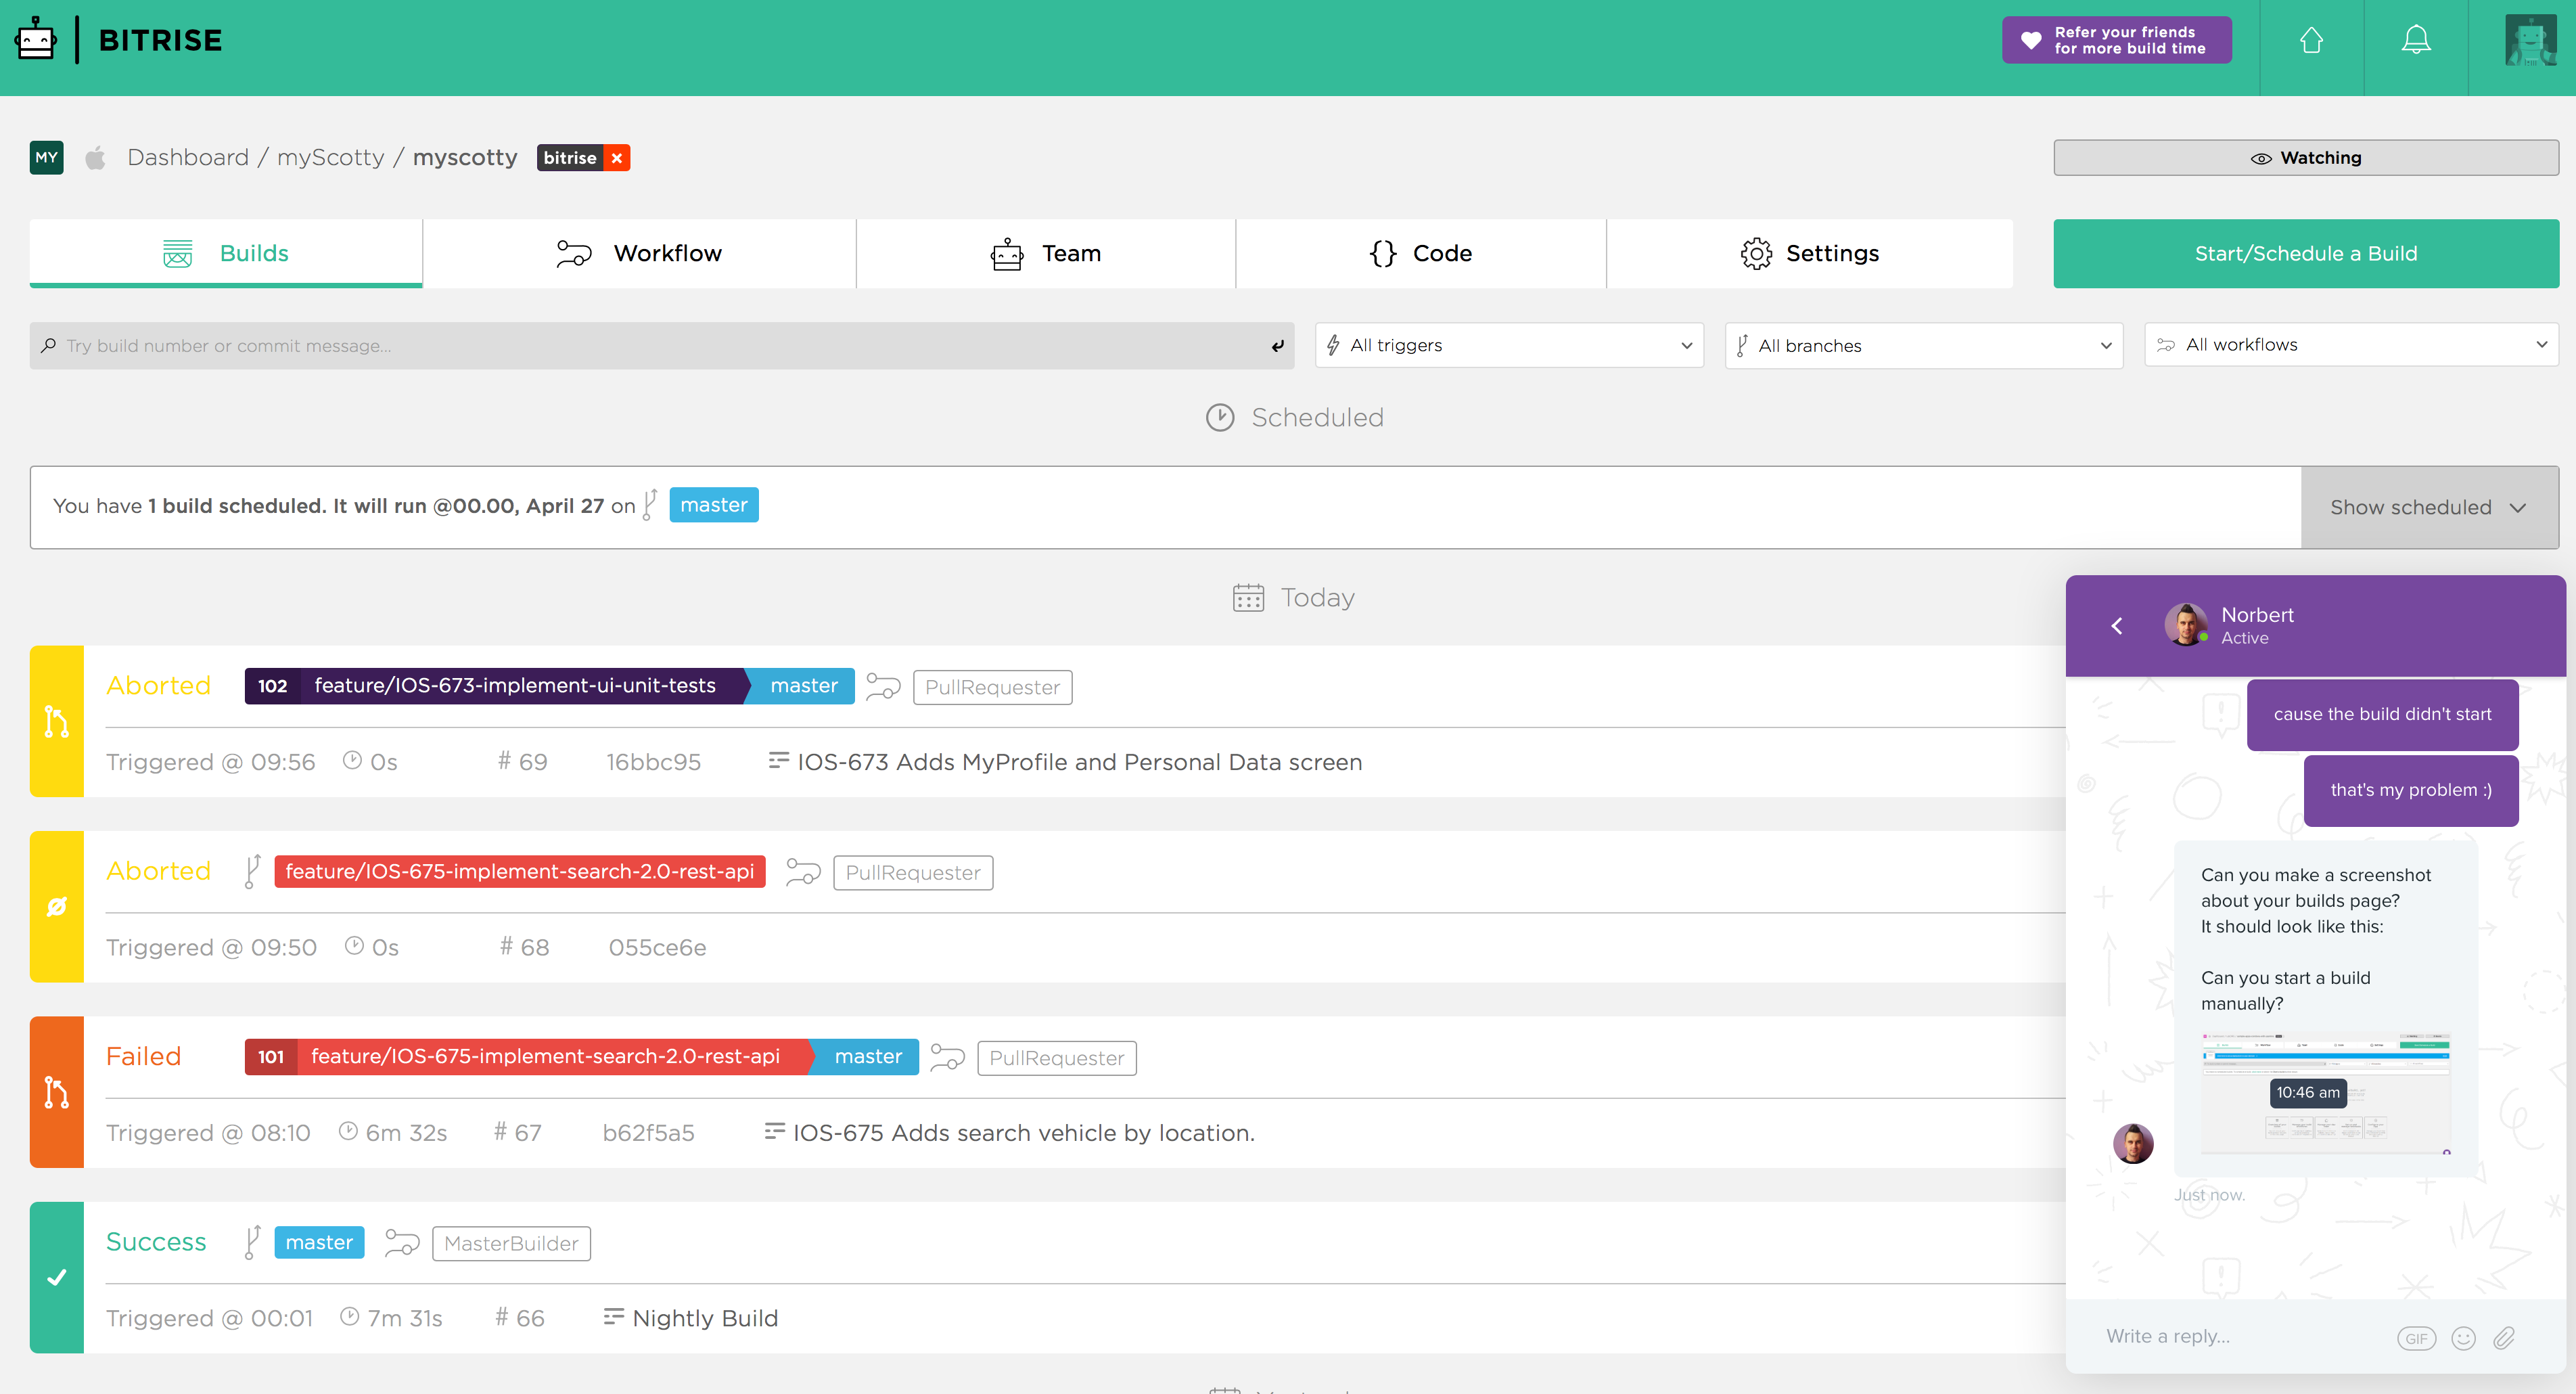
Task: Click master branch tag in scheduled notice
Action: pos(714,505)
